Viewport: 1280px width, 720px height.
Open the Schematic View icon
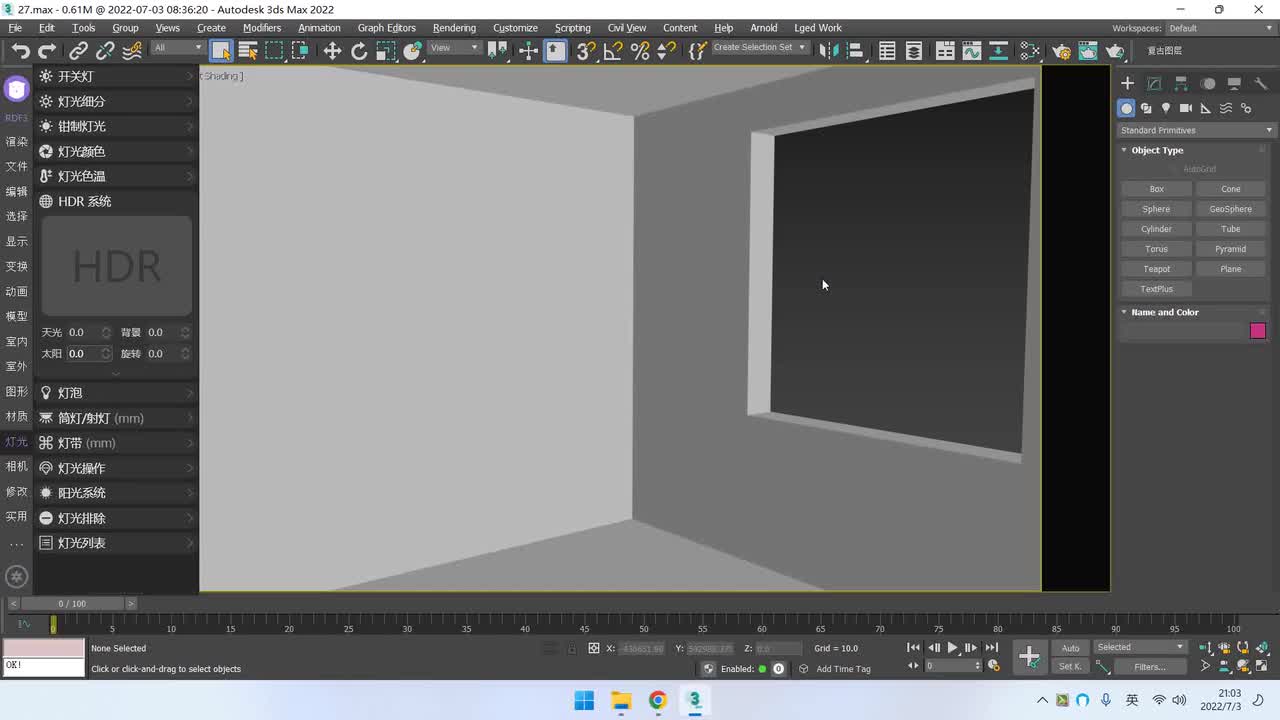click(x=998, y=51)
